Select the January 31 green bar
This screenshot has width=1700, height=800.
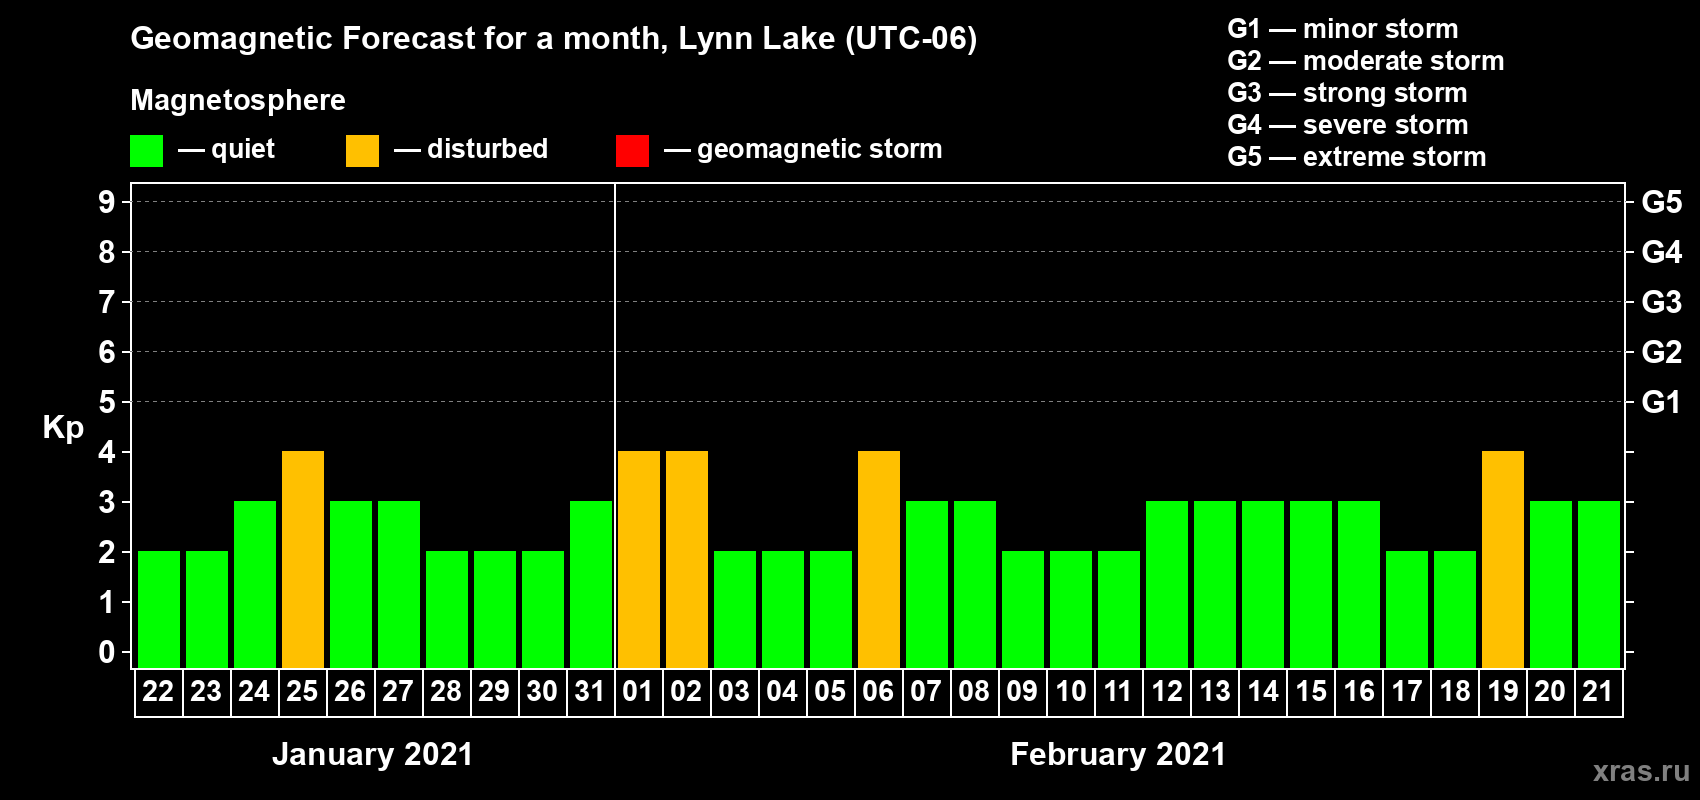tap(591, 584)
